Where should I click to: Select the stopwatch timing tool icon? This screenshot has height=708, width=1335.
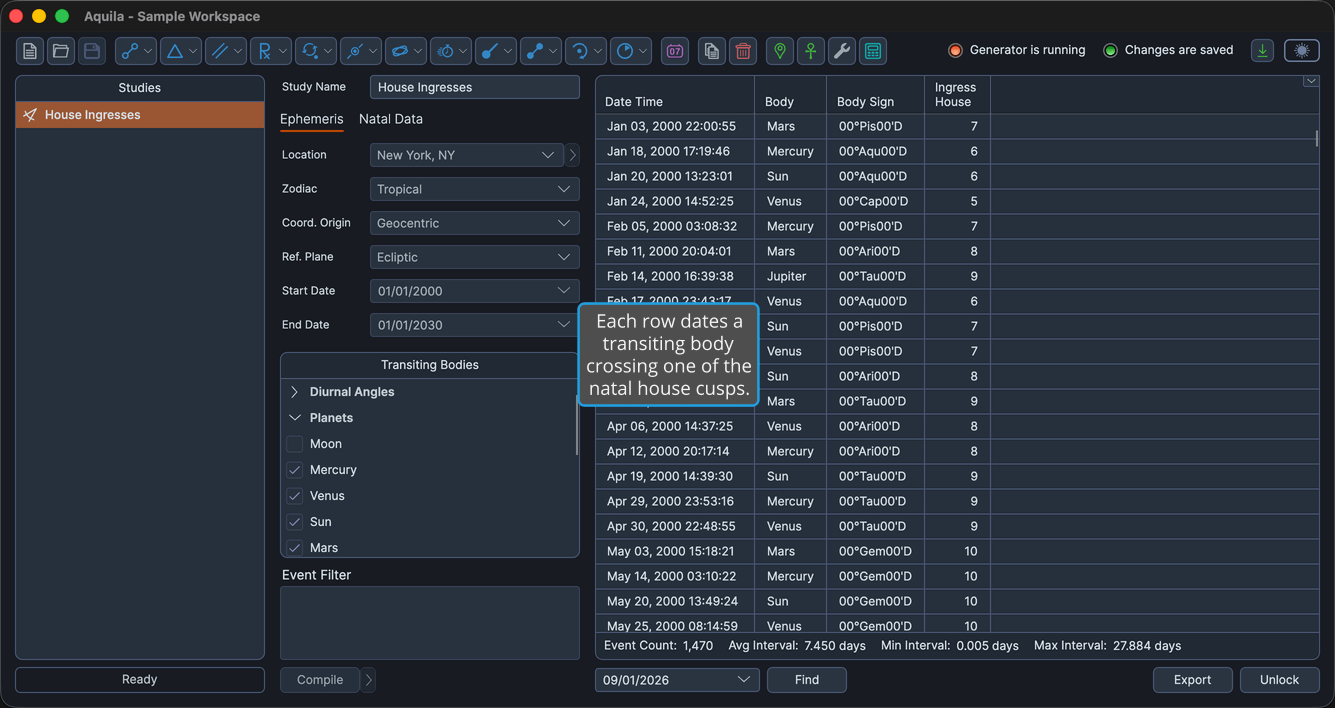click(445, 51)
